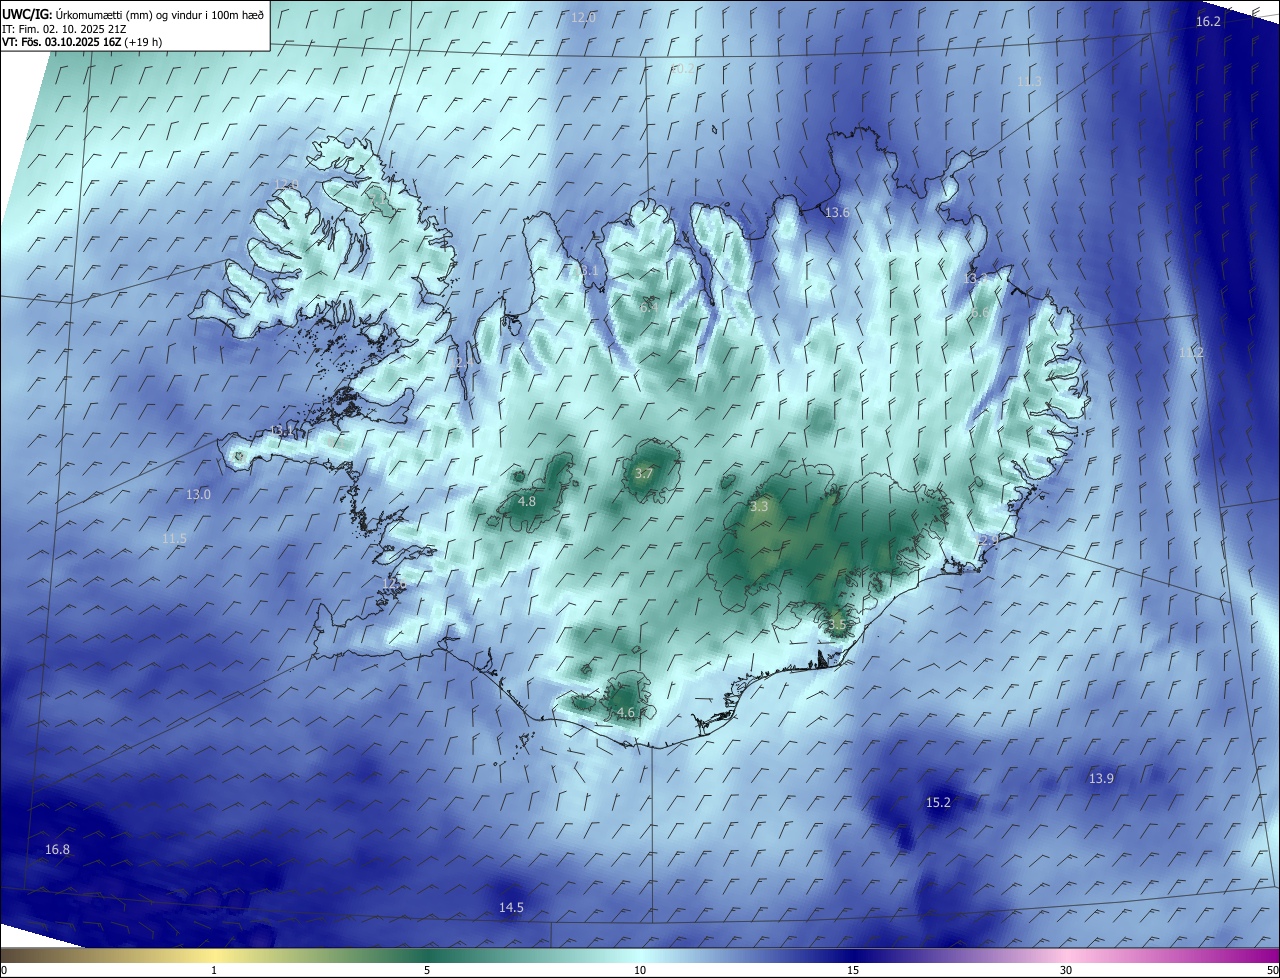Click the VT: Fös. 03.10.2025 16Z line
This screenshot has height=978, width=1280.
point(82,42)
